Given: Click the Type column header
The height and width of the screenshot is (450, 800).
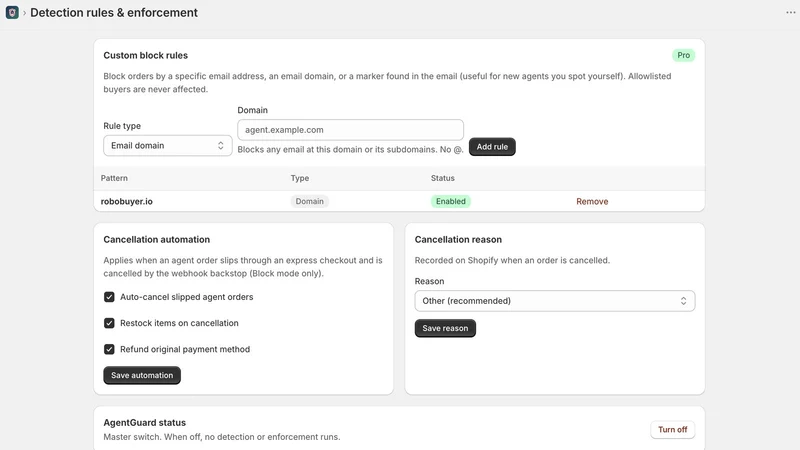Looking at the screenshot, I should point(299,178).
